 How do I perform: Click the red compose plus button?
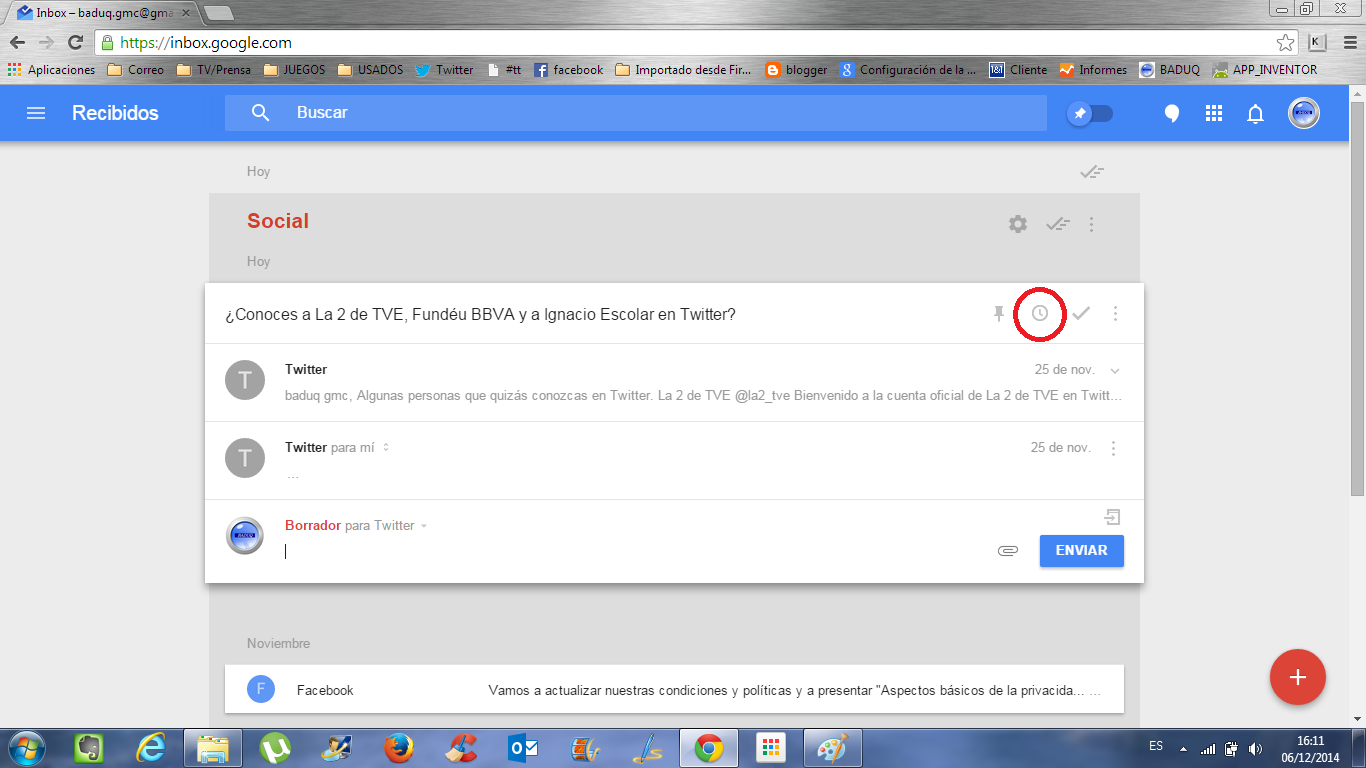pos(1297,677)
